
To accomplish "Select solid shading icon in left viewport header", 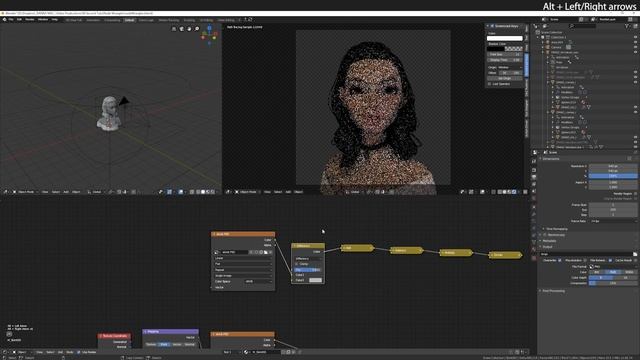I will click(x=203, y=192).
